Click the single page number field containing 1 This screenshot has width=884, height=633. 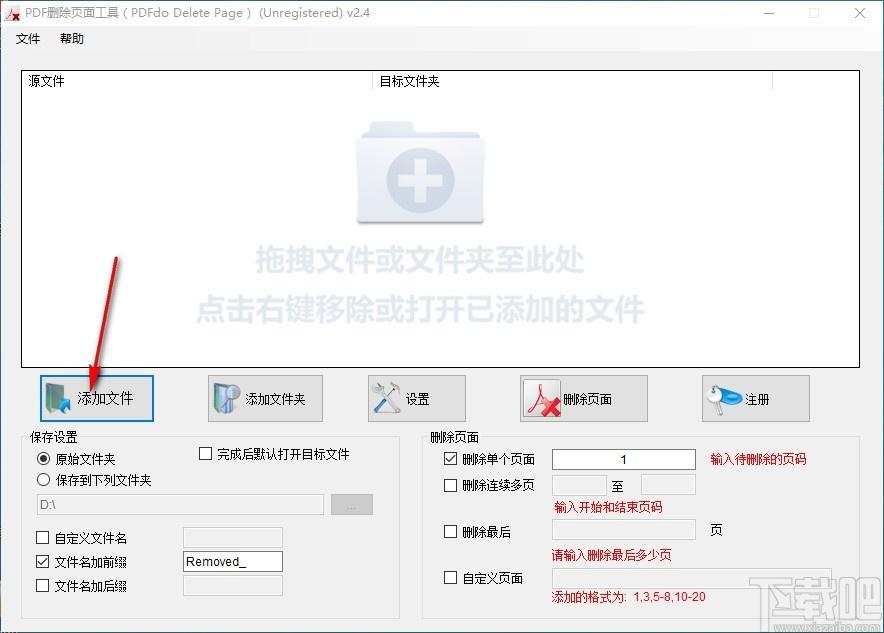624,459
